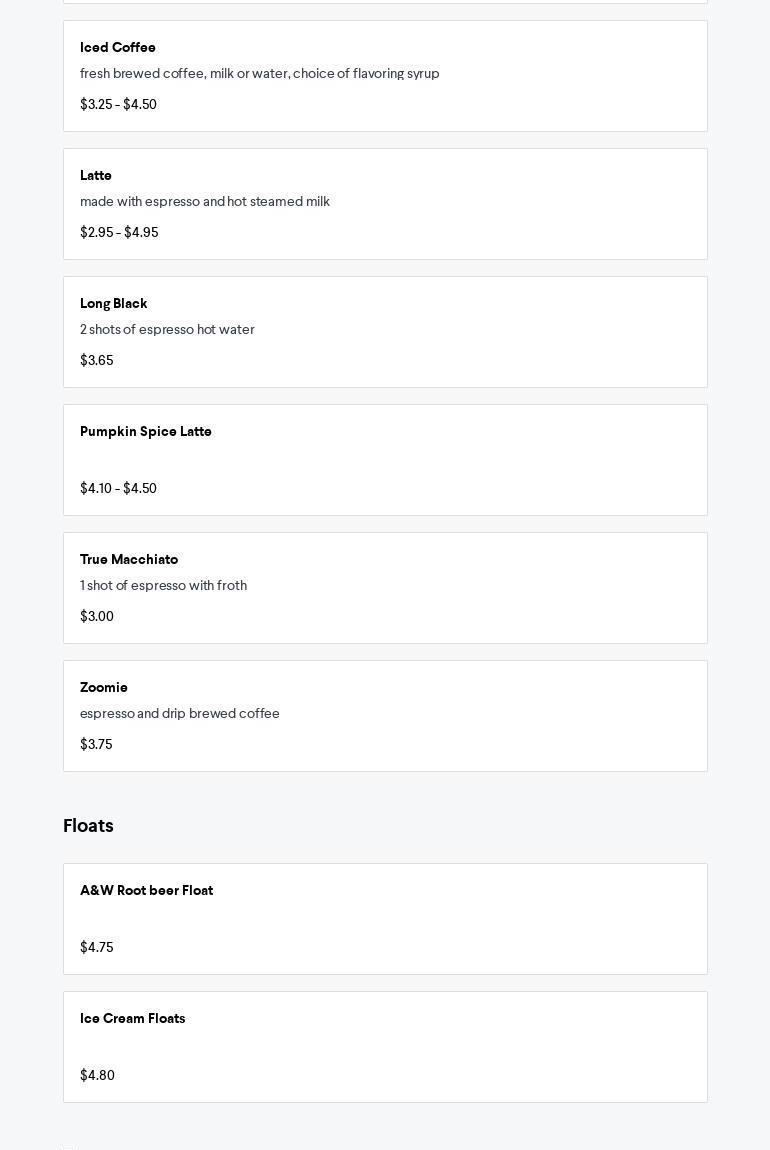The width and height of the screenshot is (770, 1150).
Task: Click "2 shots of espresso hot water" text
Action: (x=167, y=330)
